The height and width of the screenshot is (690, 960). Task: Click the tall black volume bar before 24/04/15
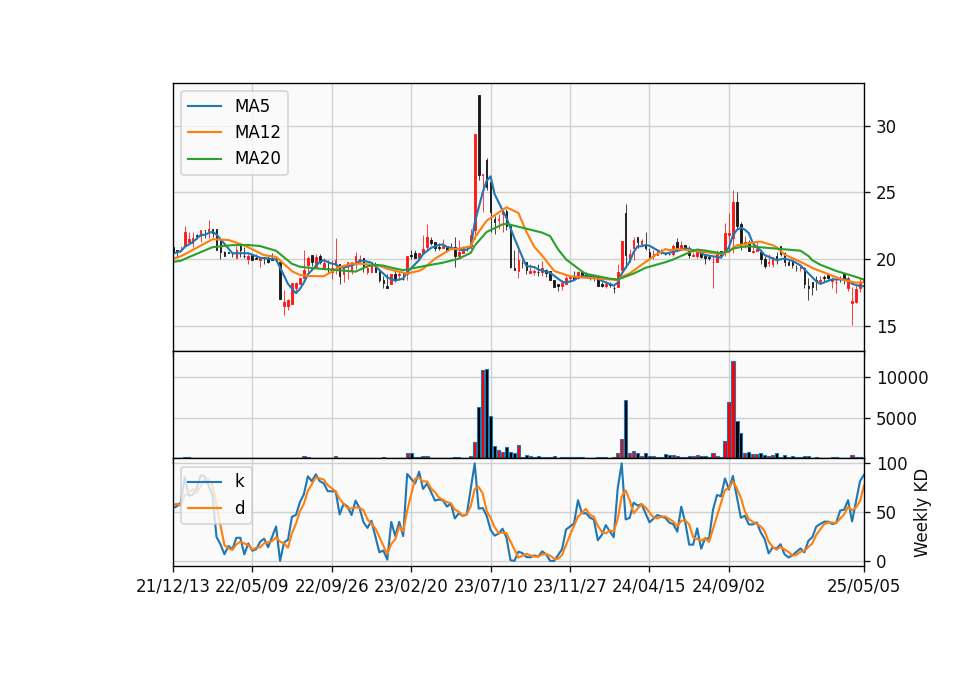point(626,429)
